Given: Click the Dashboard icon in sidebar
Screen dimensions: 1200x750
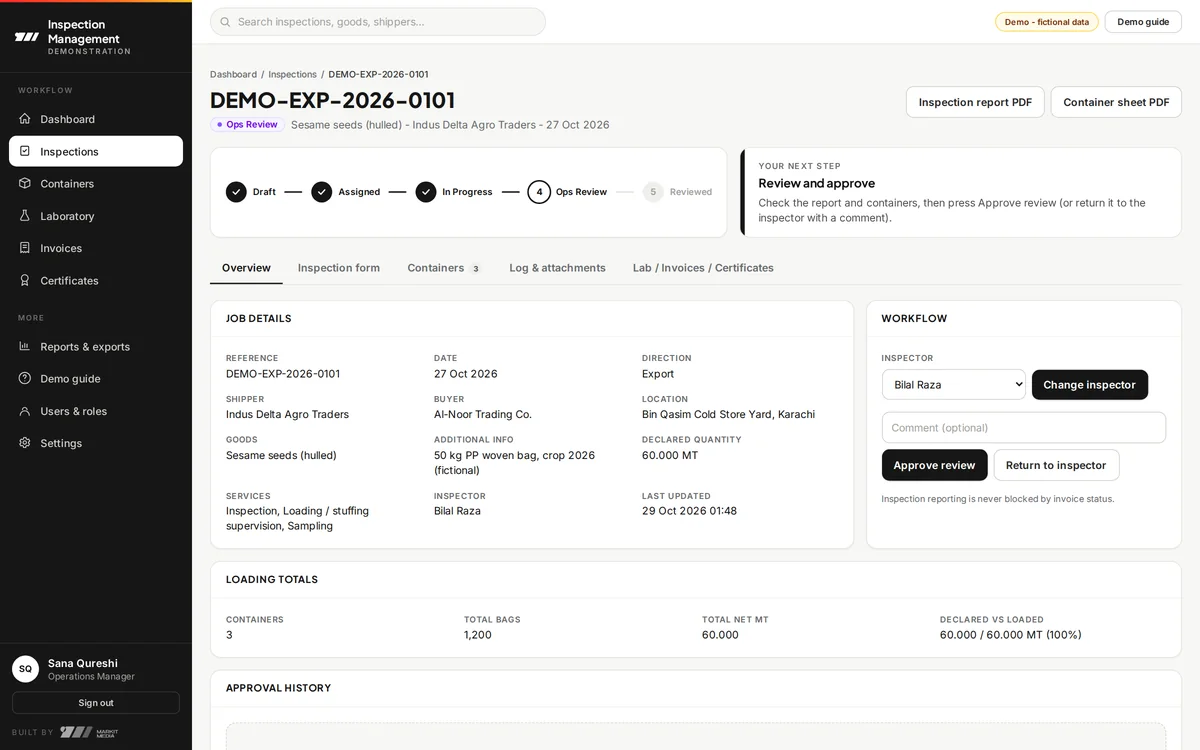Looking at the screenshot, I should tap(25, 119).
